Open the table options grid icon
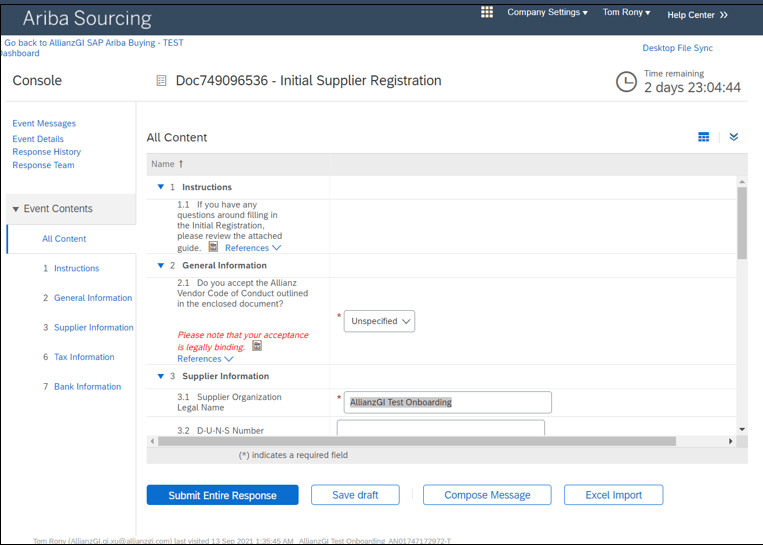The image size is (763, 545). (x=704, y=137)
